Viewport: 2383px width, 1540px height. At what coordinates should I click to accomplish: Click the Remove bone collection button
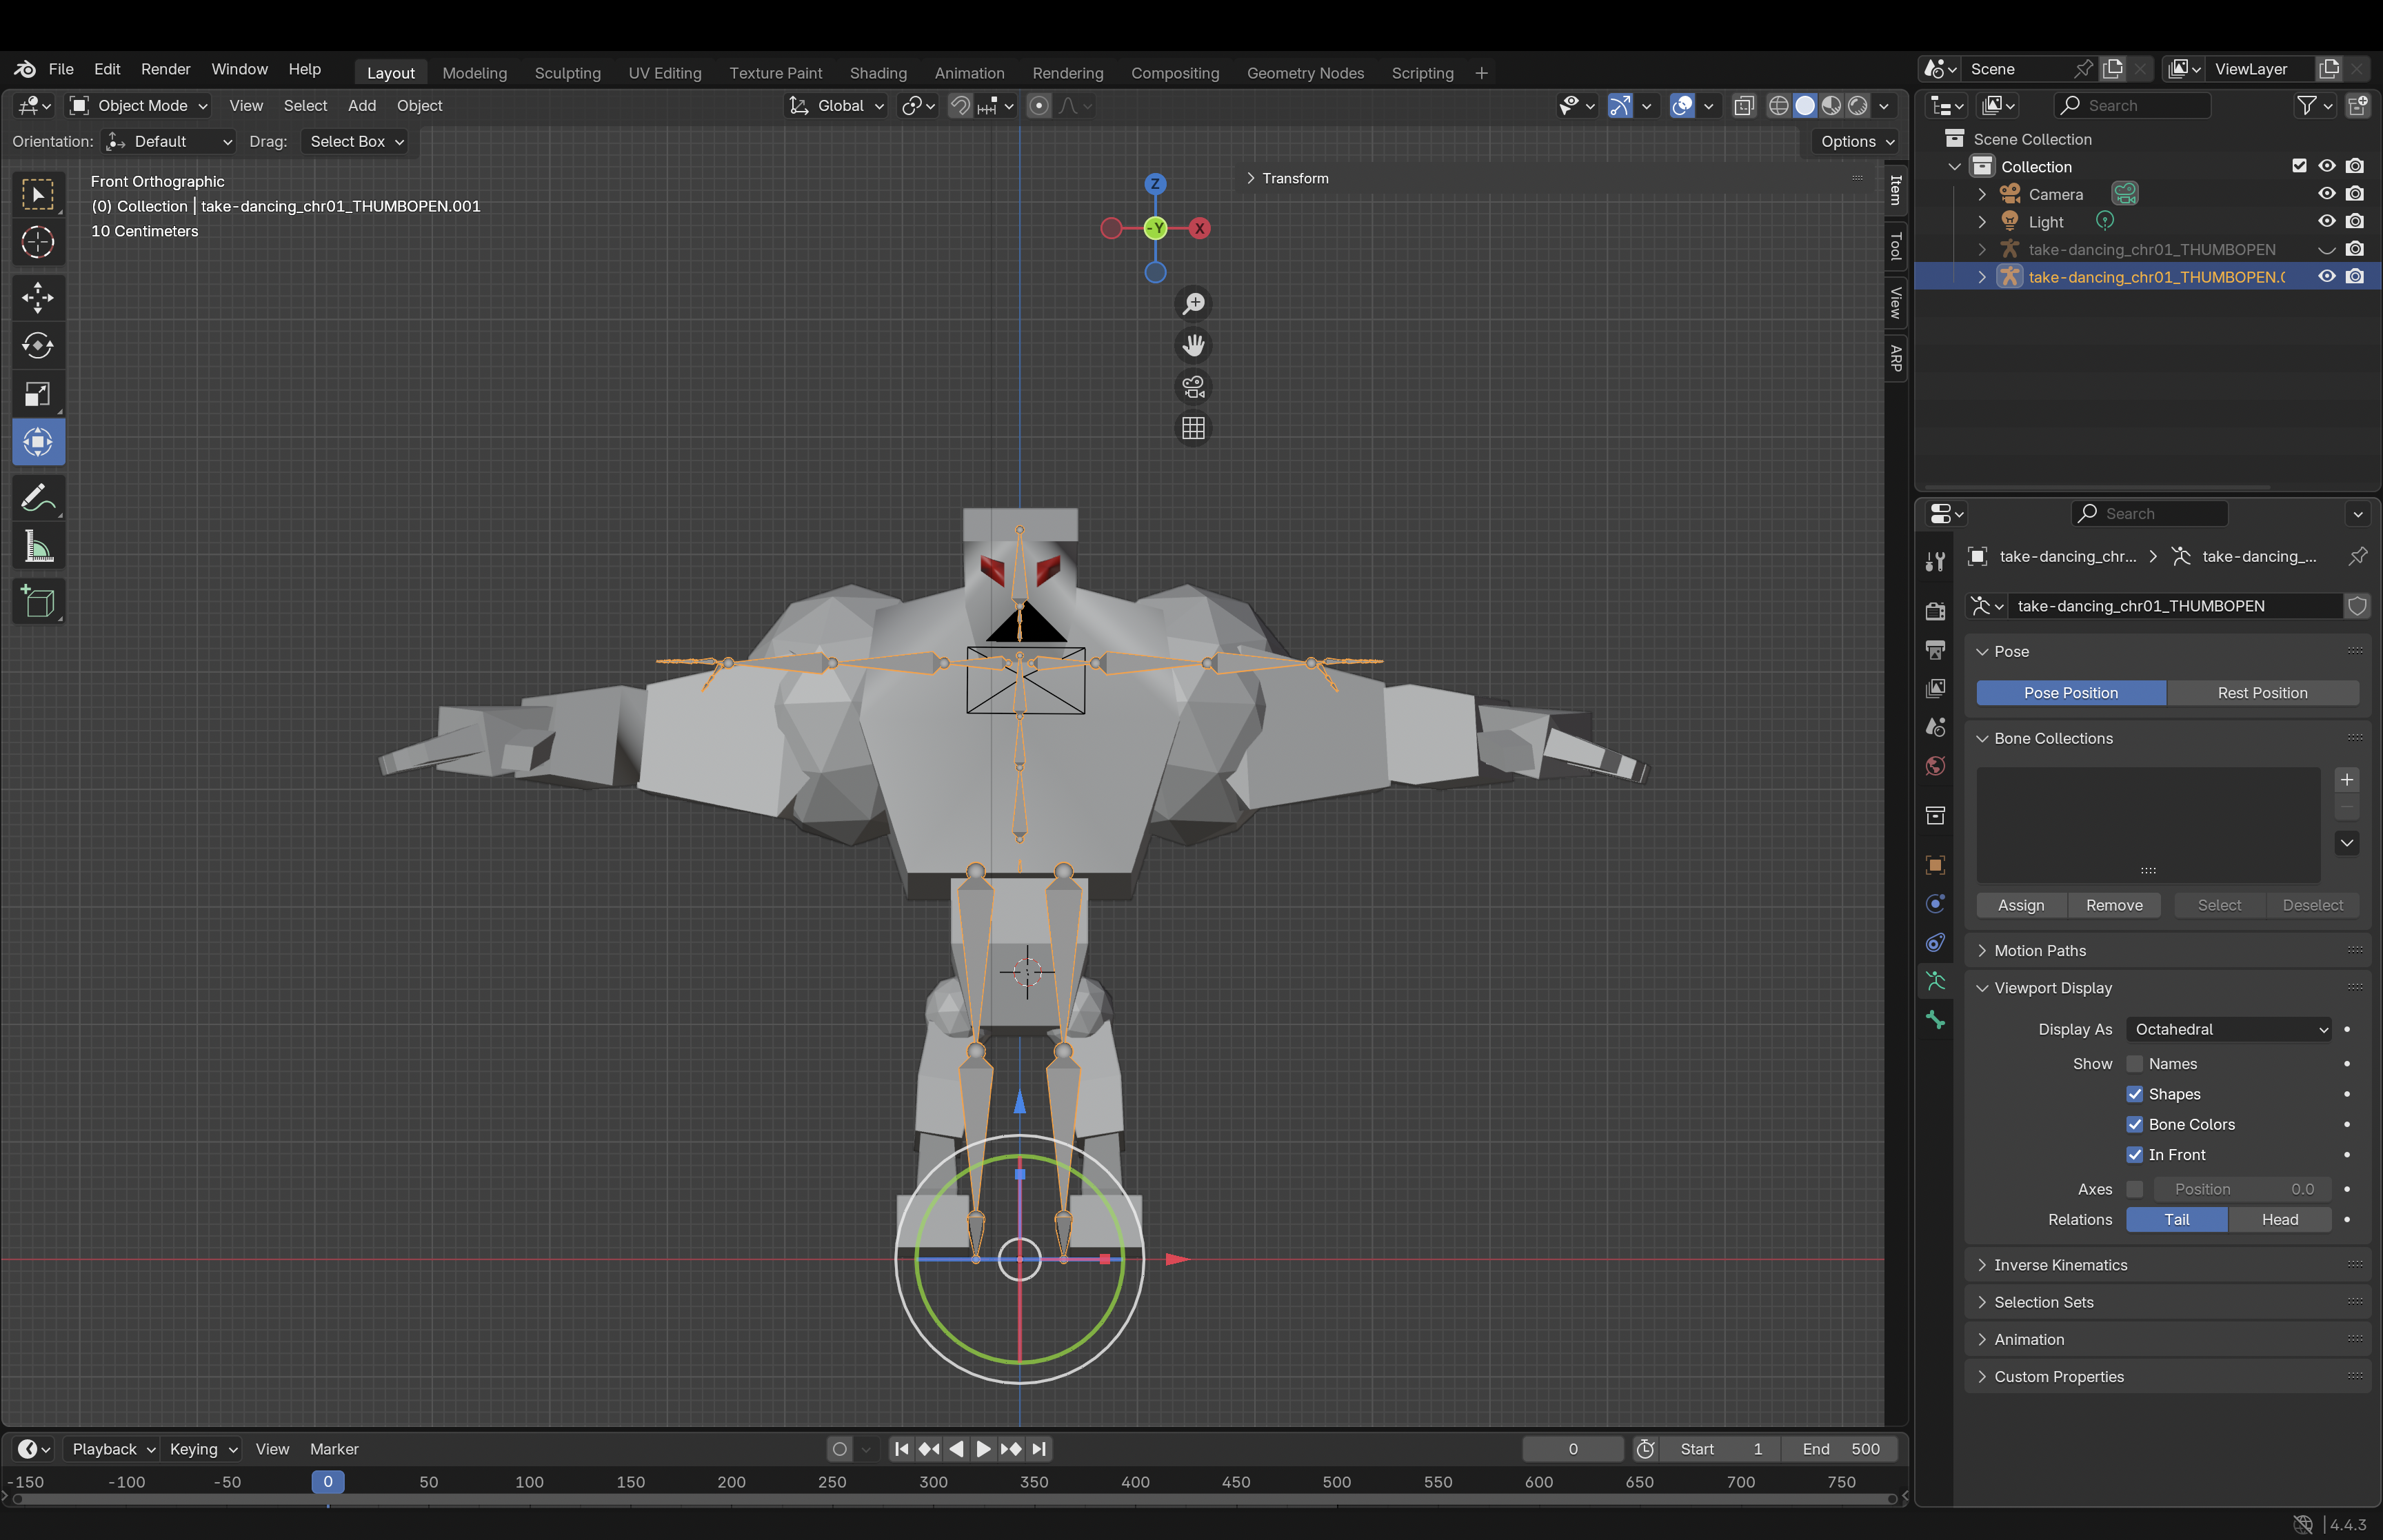[x=2114, y=905]
